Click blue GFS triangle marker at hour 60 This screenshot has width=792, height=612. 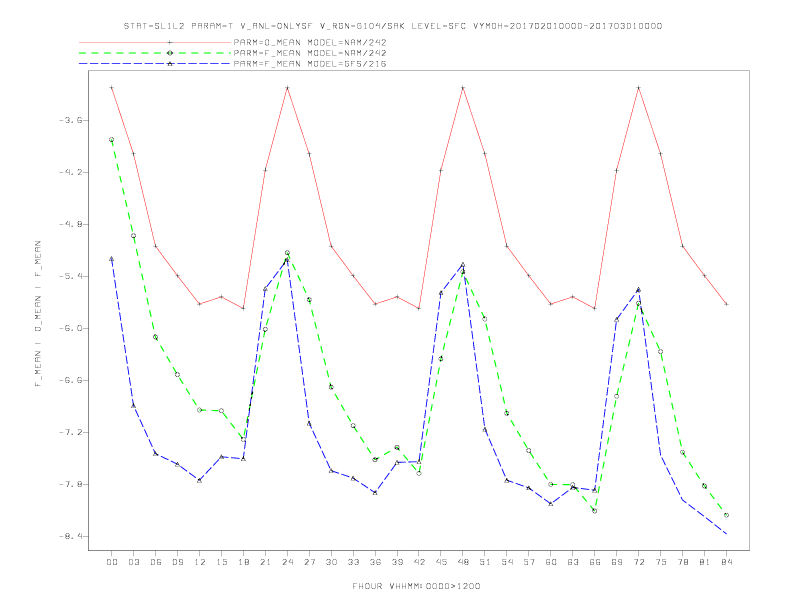point(551,503)
